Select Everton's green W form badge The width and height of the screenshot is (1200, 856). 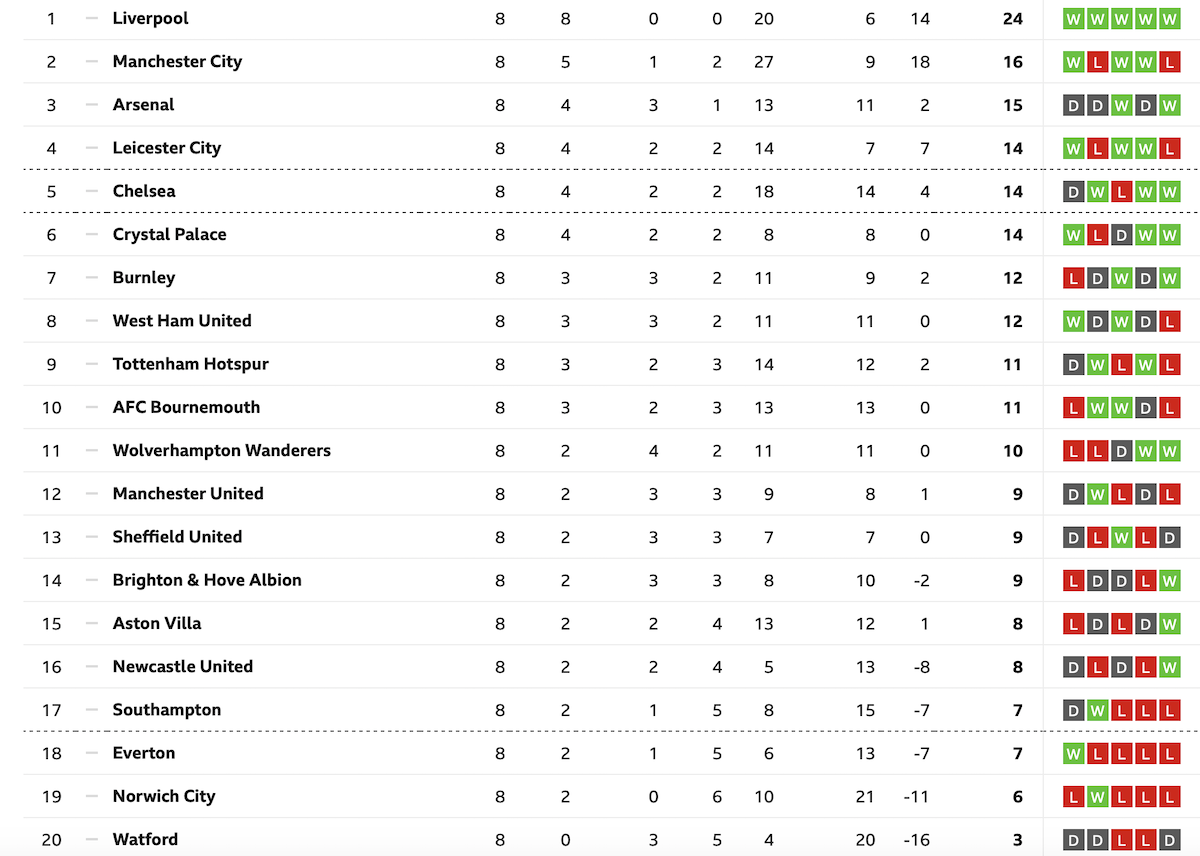(x=1074, y=753)
